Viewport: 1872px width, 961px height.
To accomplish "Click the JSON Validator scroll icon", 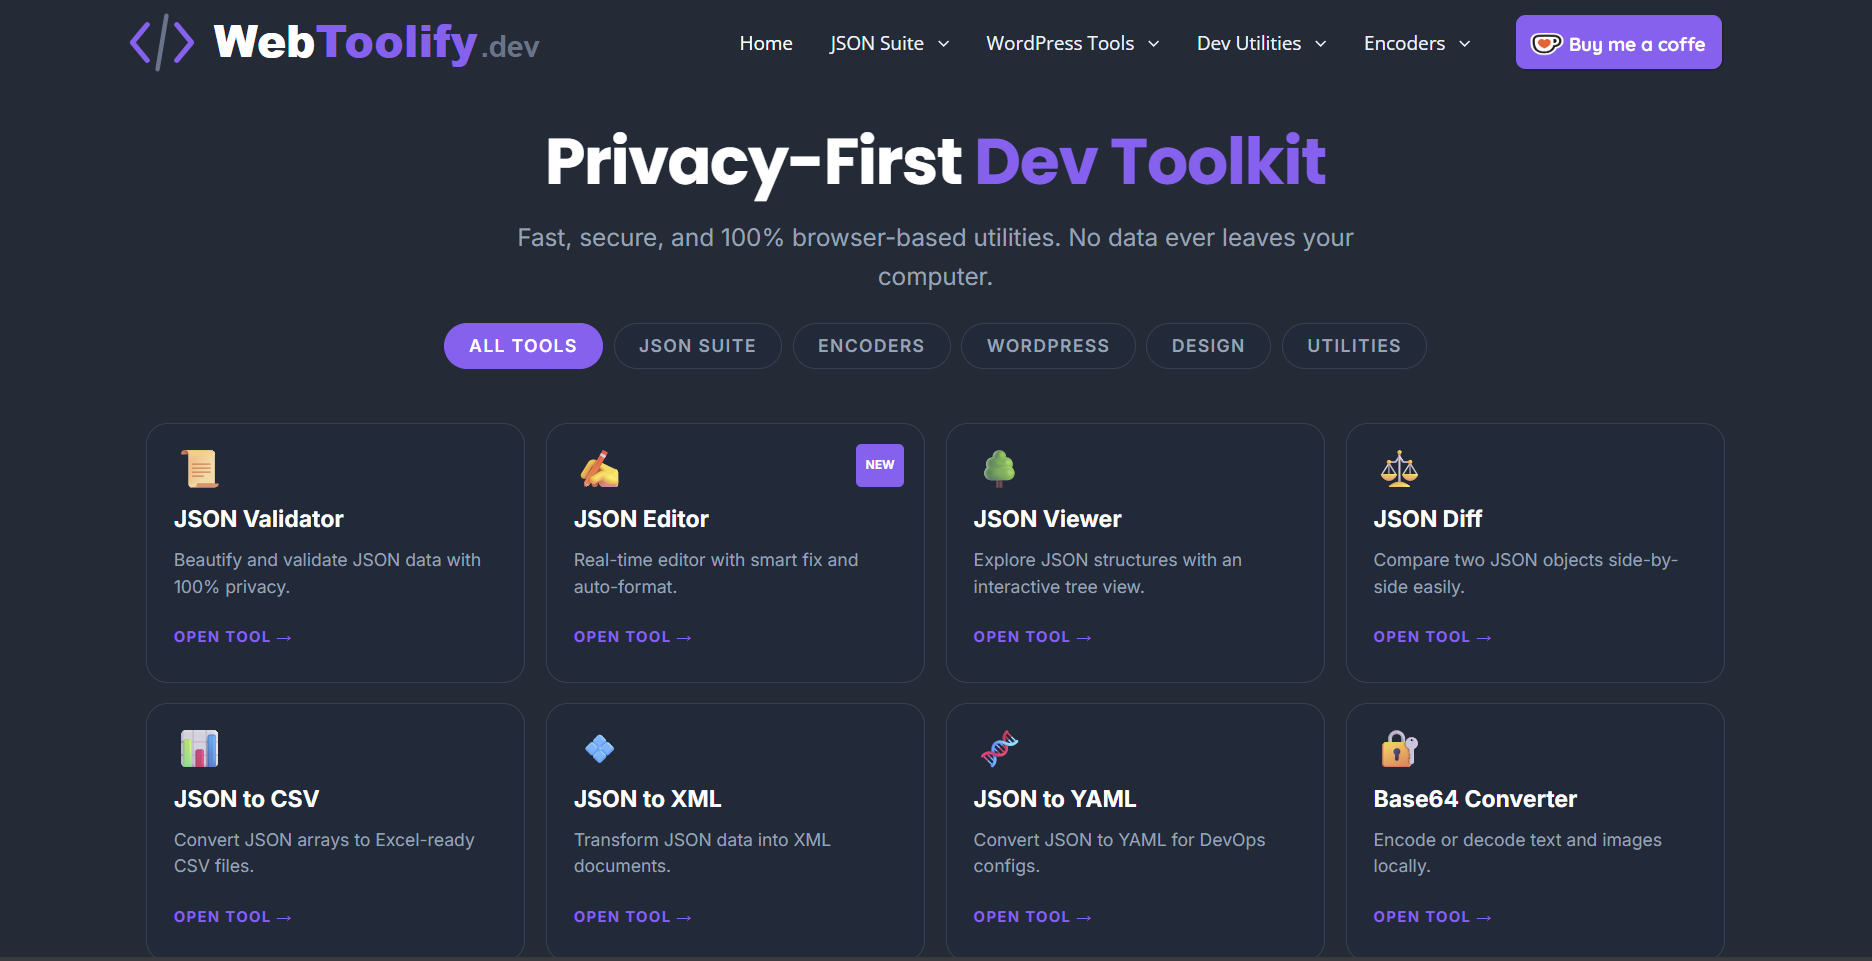I will (x=198, y=468).
